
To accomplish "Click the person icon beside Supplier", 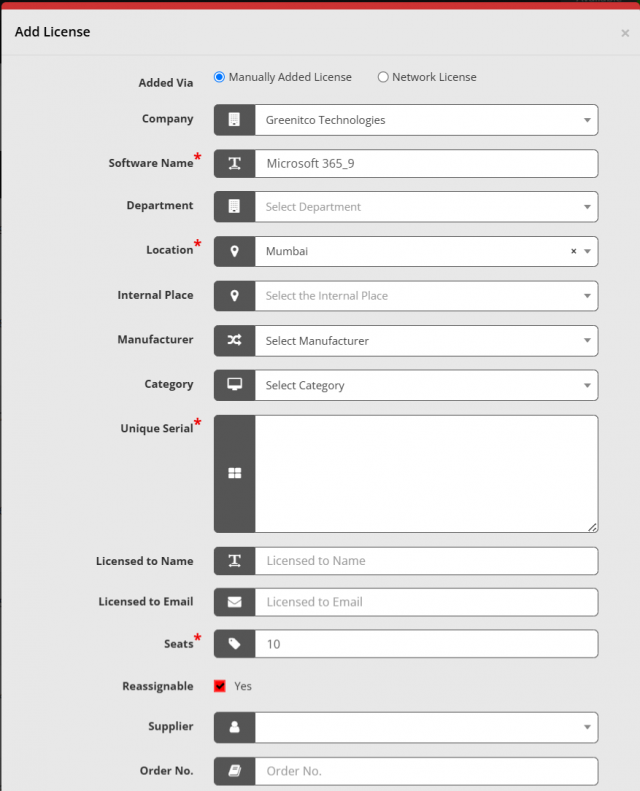I will click(x=234, y=726).
